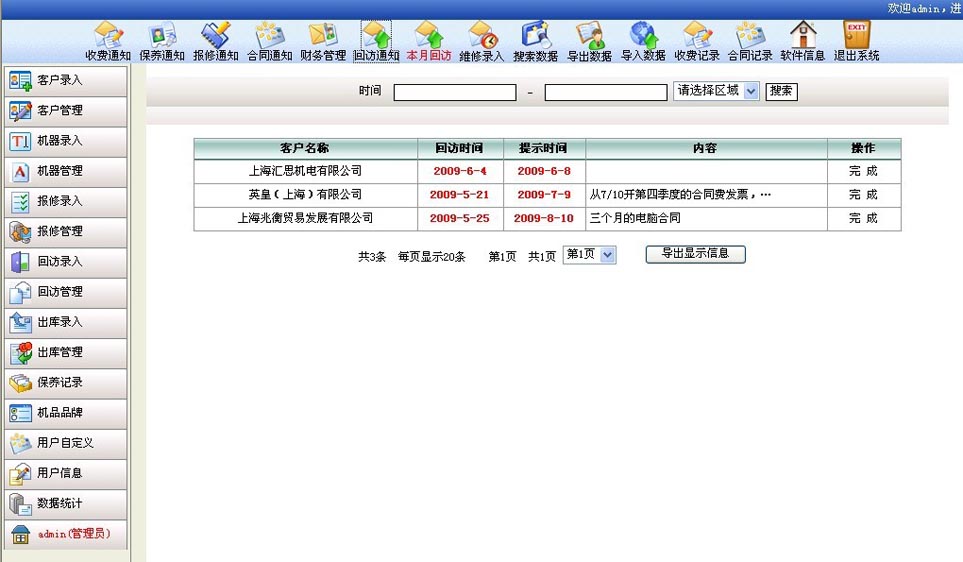Open 回访通知 toolbar icon
This screenshot has width=963, height=562.
click(376, 41)
